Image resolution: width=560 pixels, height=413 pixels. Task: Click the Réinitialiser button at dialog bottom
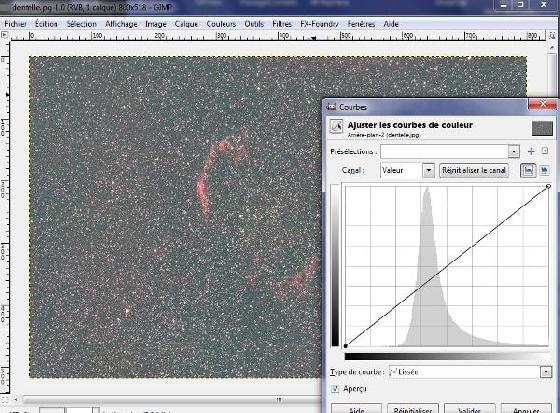pos(412,409)
